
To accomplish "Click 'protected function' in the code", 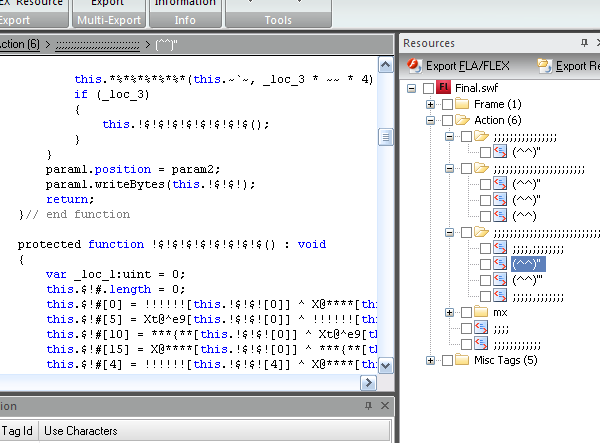I will pos(81,244).
